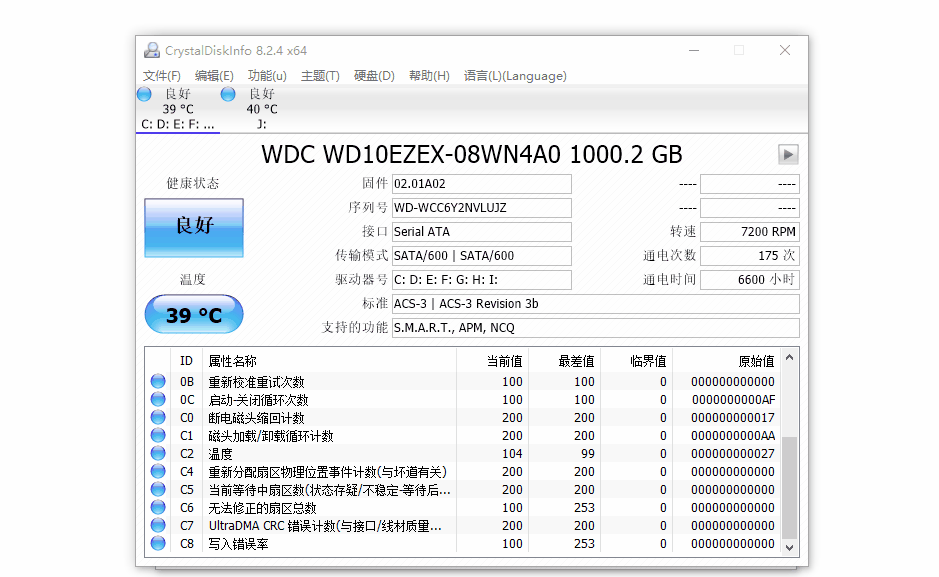
Task: Select the 重新校准重试次数 attribute row
Action: [464, 381]
